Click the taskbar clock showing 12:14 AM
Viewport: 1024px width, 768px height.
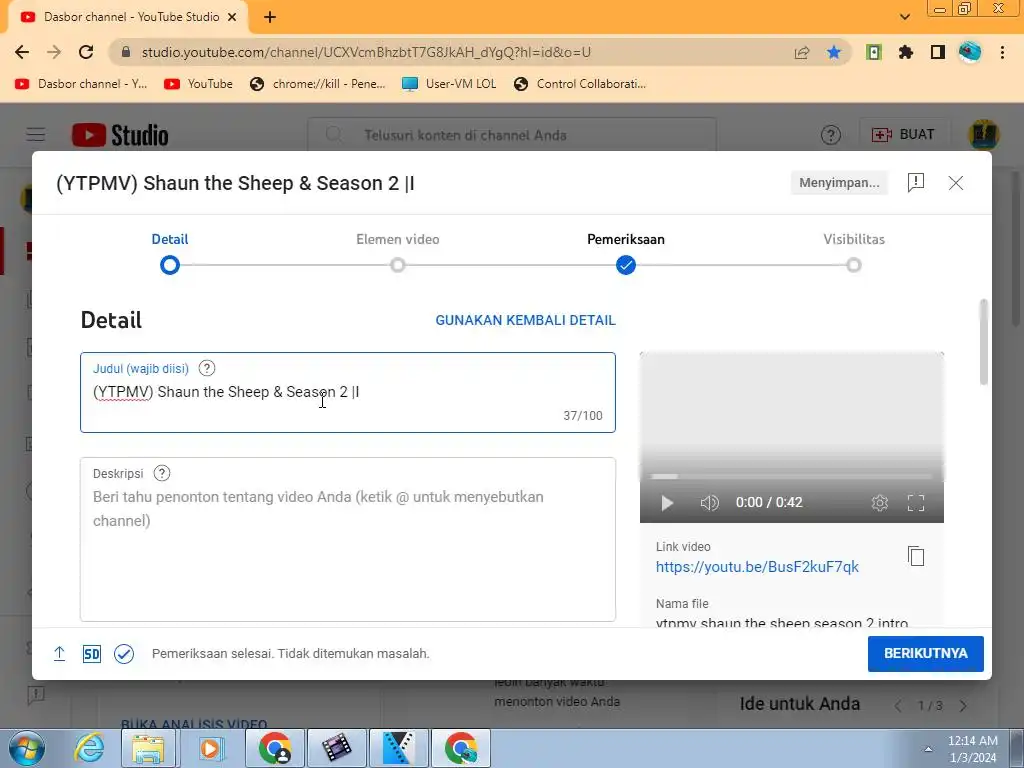click(x=972, y=748)
